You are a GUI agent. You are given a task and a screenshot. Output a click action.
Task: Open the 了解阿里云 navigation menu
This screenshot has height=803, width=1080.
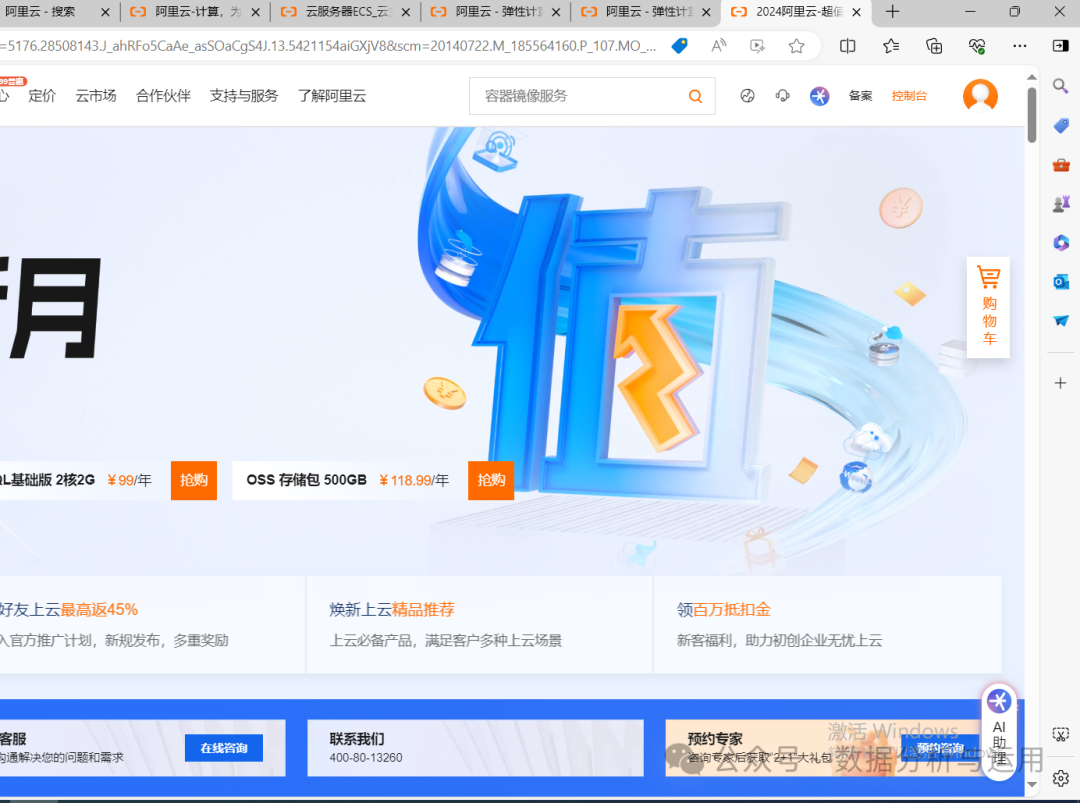pyautogui.click(x=332, y=96)
